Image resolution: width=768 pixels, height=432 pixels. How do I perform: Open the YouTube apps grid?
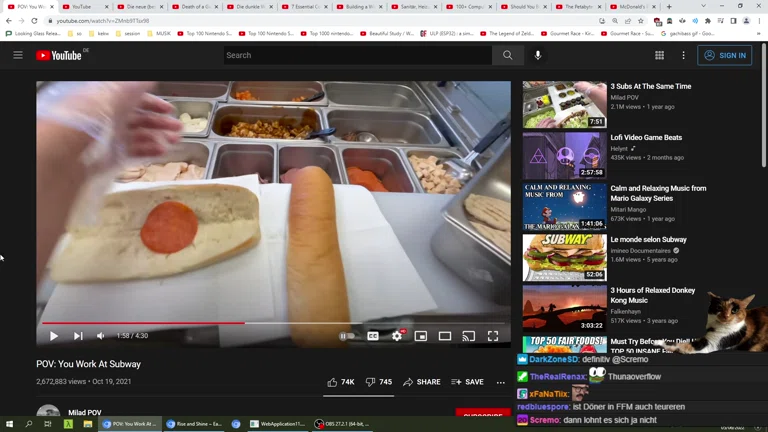(x=659, y=55)
